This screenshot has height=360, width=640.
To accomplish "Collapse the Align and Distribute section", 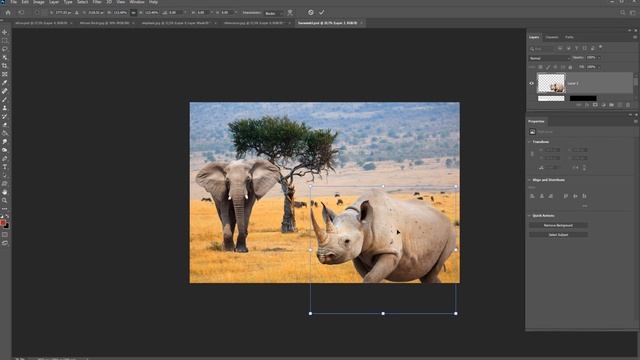I will pos(530,180).
